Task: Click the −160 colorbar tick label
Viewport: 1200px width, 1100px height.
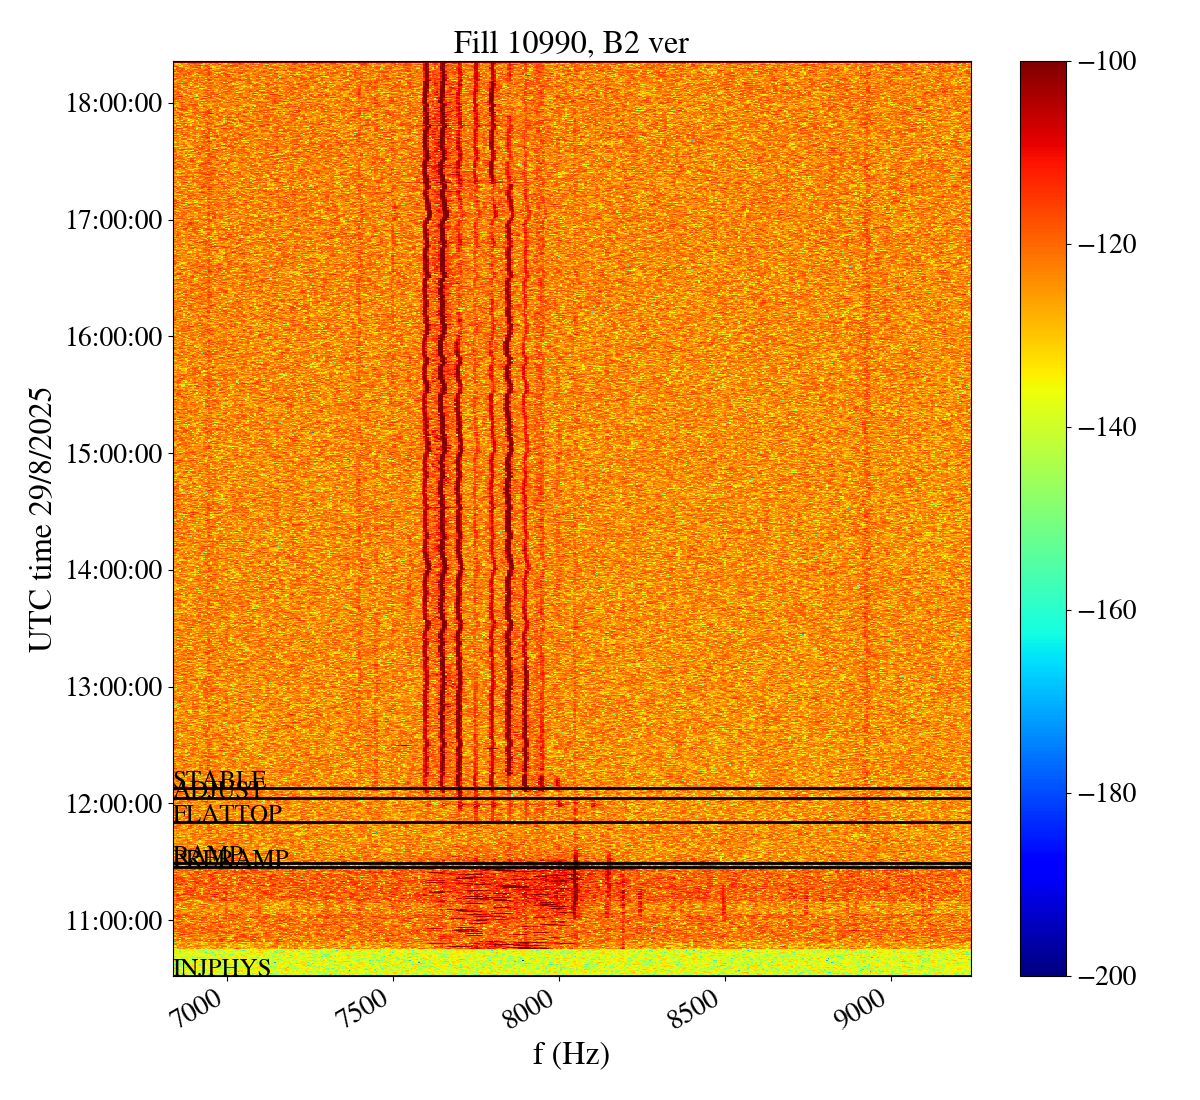Action: click(1107, 610)
